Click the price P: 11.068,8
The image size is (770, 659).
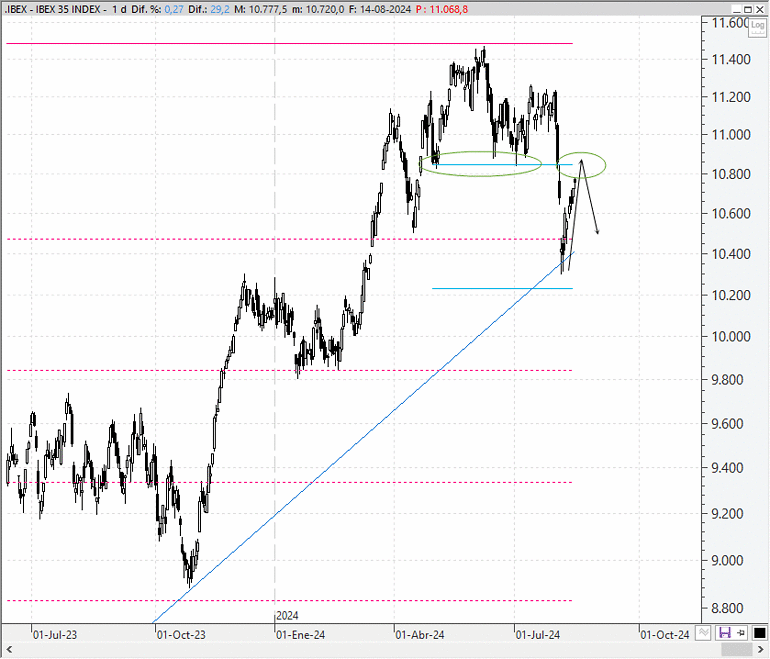click(x=442, y=9)
